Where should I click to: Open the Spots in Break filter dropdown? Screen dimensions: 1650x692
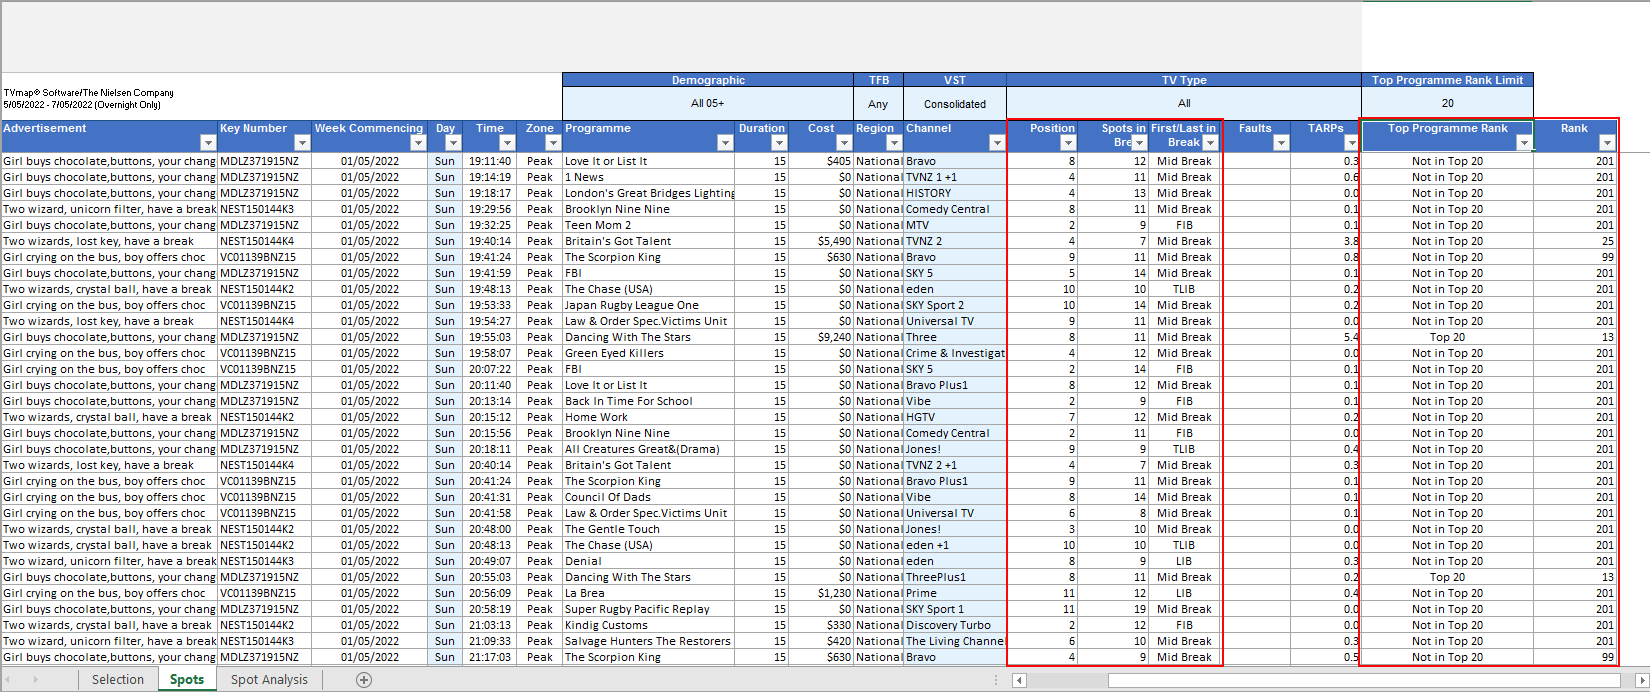(1139, 143)
